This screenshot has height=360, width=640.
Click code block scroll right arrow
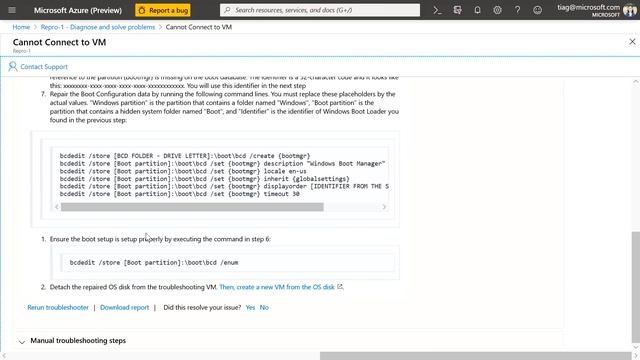(x=384, y=207)
